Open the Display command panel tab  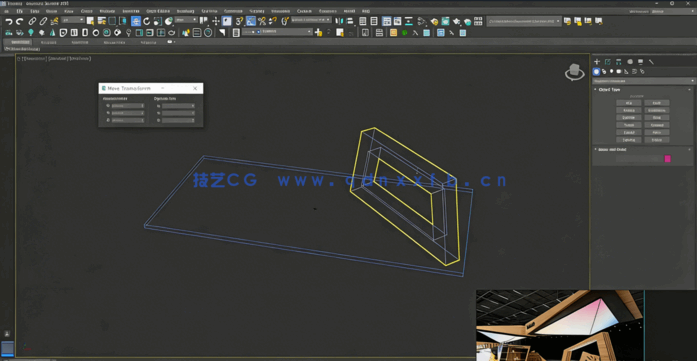point(641,62)
